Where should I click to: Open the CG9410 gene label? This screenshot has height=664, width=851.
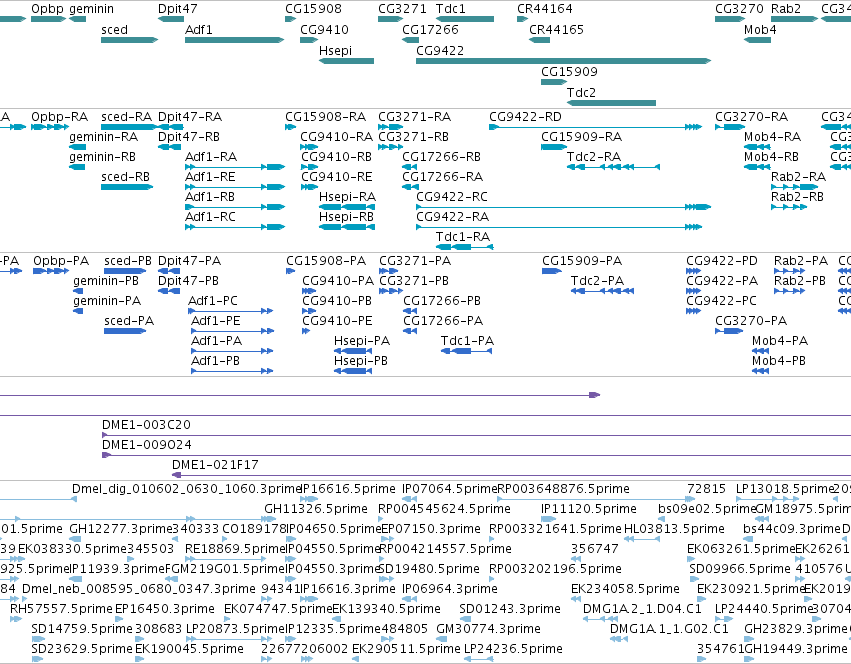coord(325,29)
